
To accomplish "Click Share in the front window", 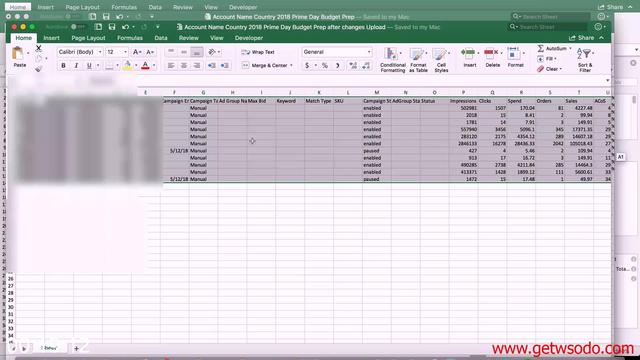I will click(x=582, y=38).
